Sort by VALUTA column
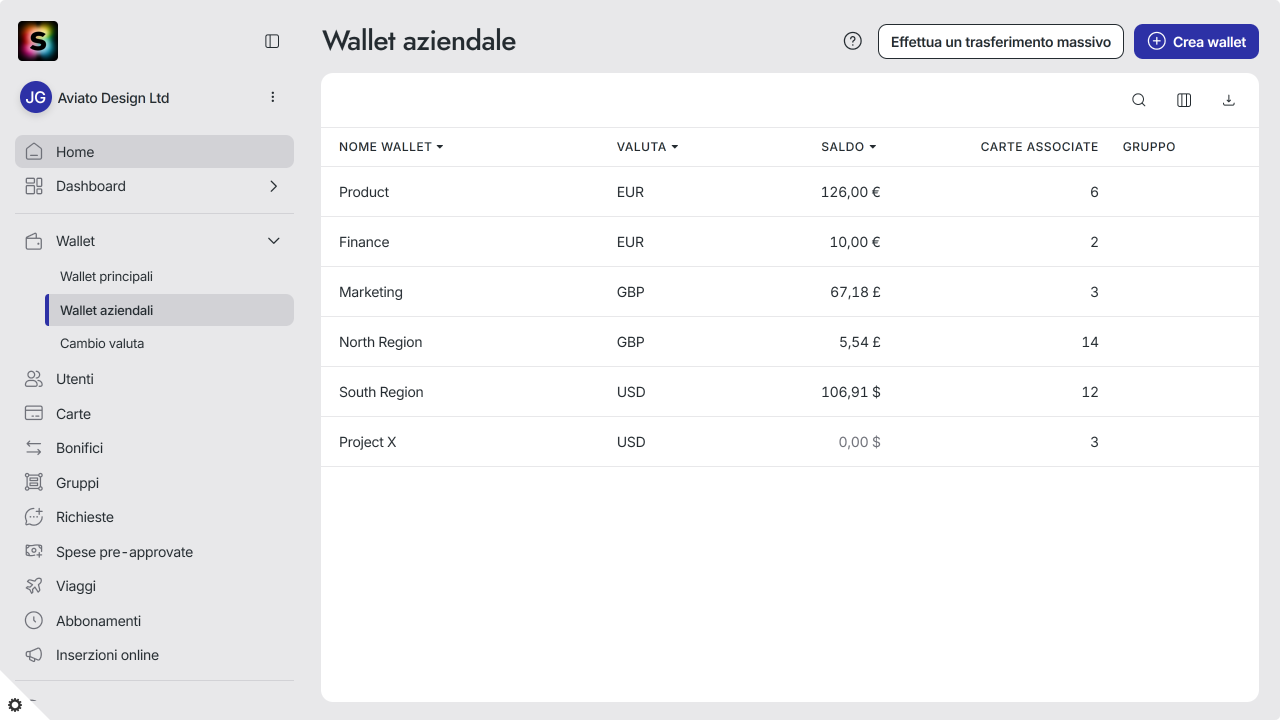 pyautogui.click(x=648, y=147)
